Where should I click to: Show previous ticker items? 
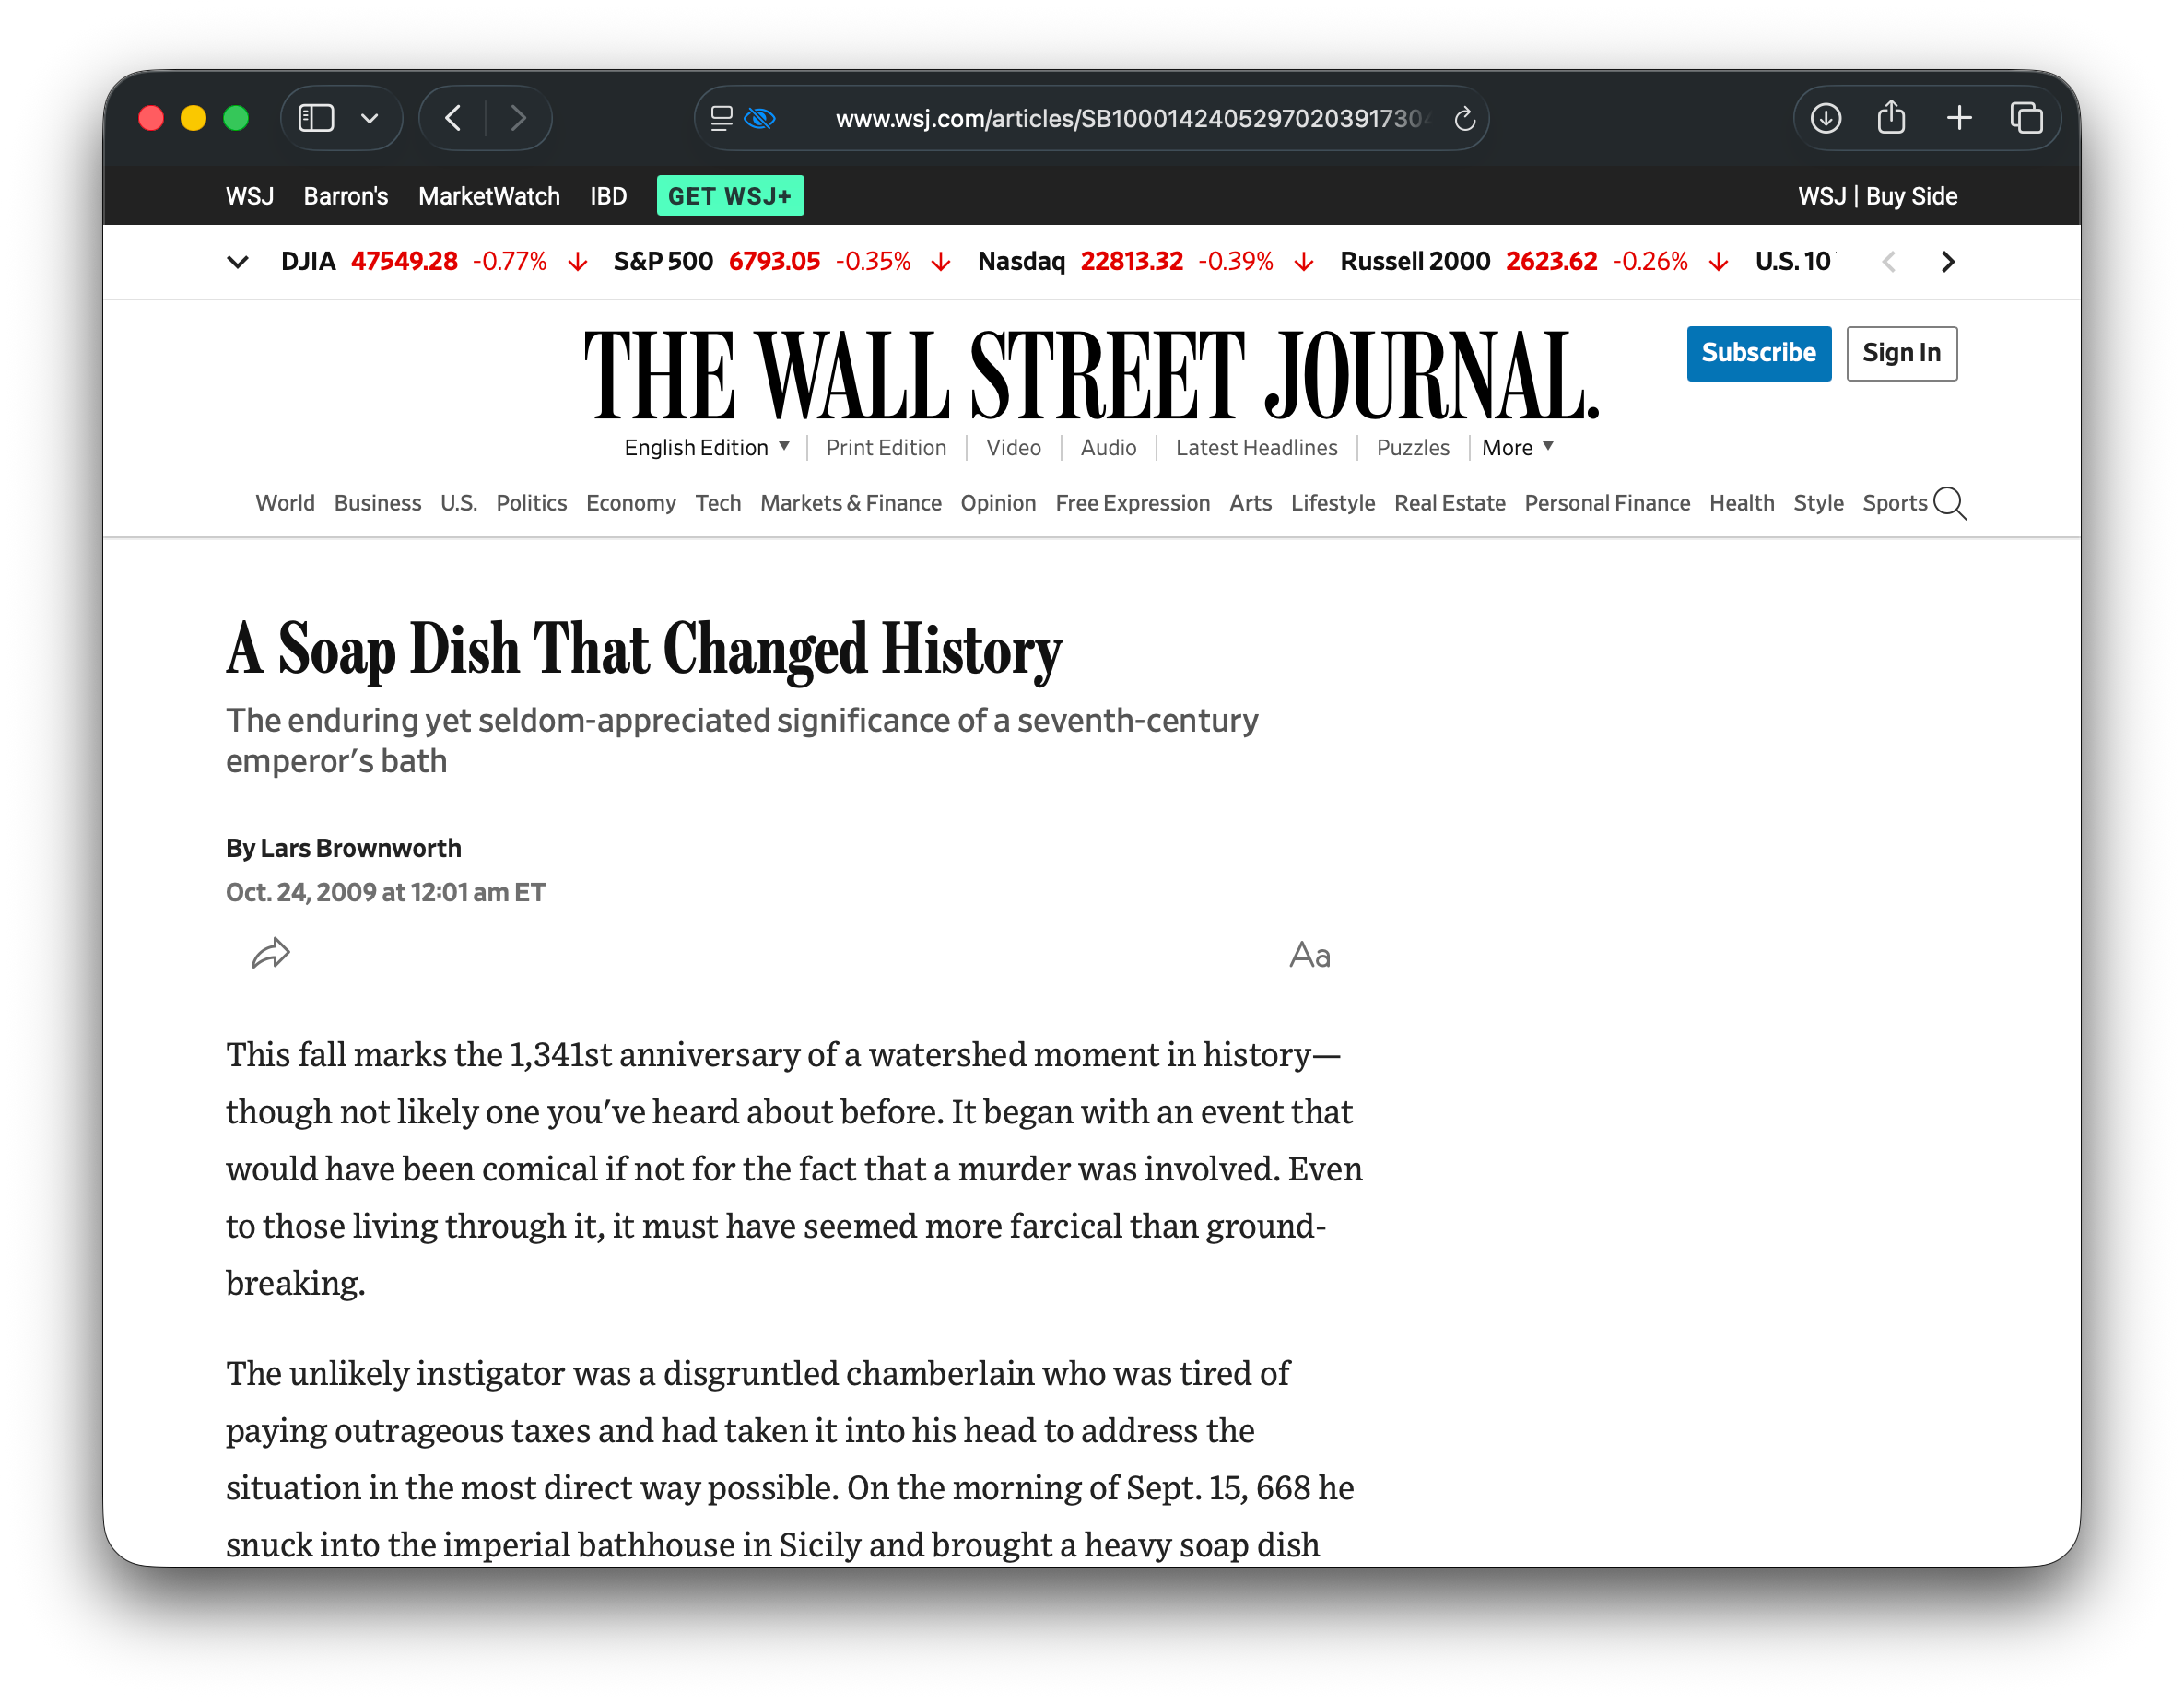(1888, 262)
